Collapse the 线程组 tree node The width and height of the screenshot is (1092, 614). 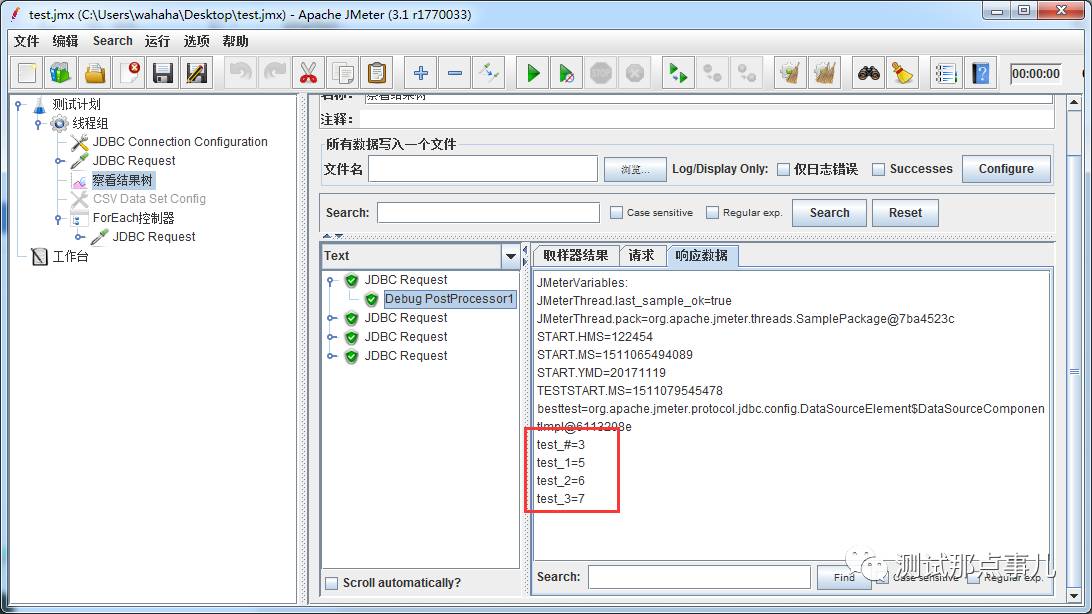(39, 124)
